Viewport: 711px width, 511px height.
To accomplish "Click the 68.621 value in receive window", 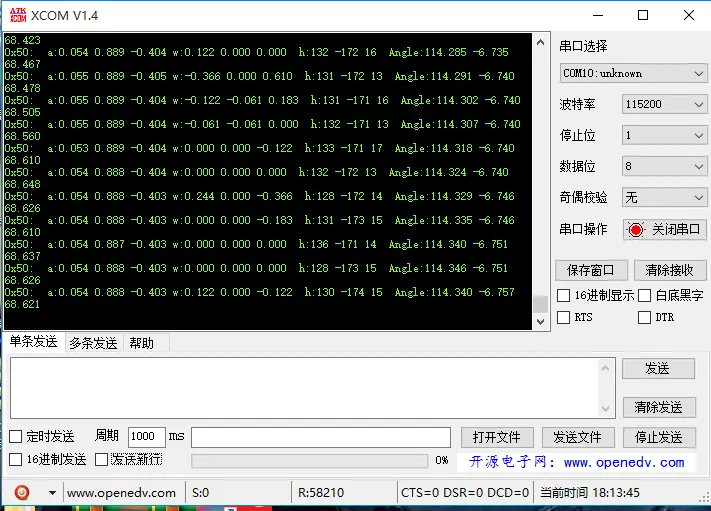I will (22, 304).
